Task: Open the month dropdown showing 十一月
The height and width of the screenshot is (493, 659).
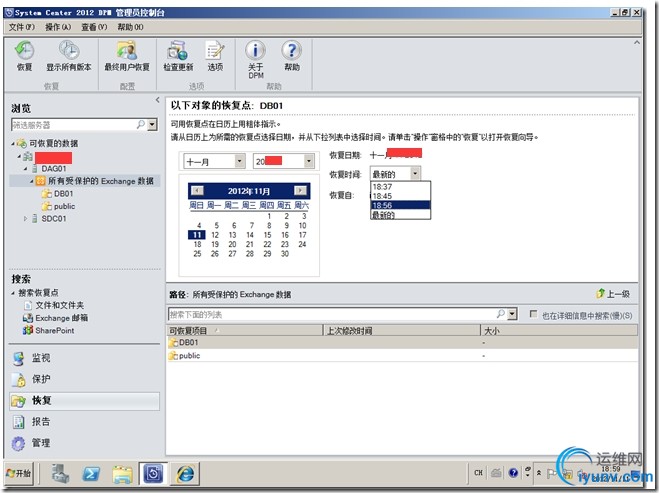Action: tap(240, 161)
